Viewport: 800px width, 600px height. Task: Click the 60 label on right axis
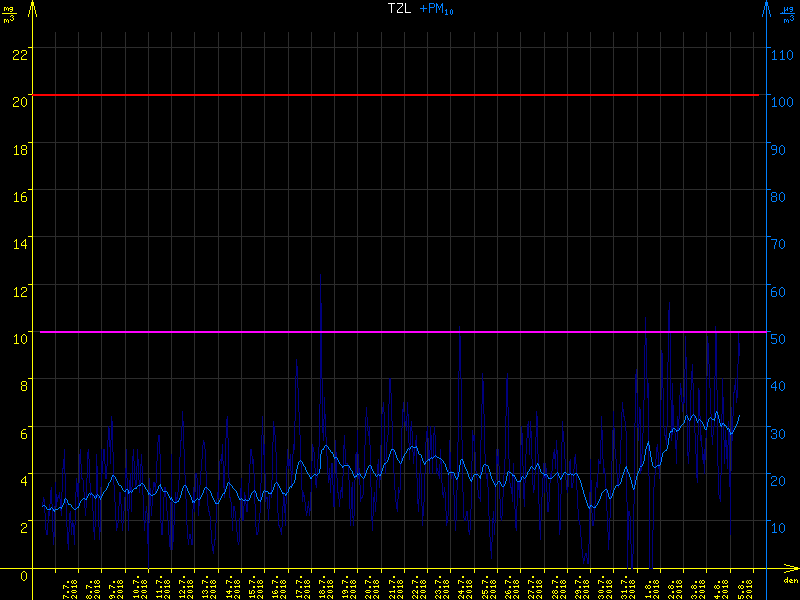tap(779, 291)
